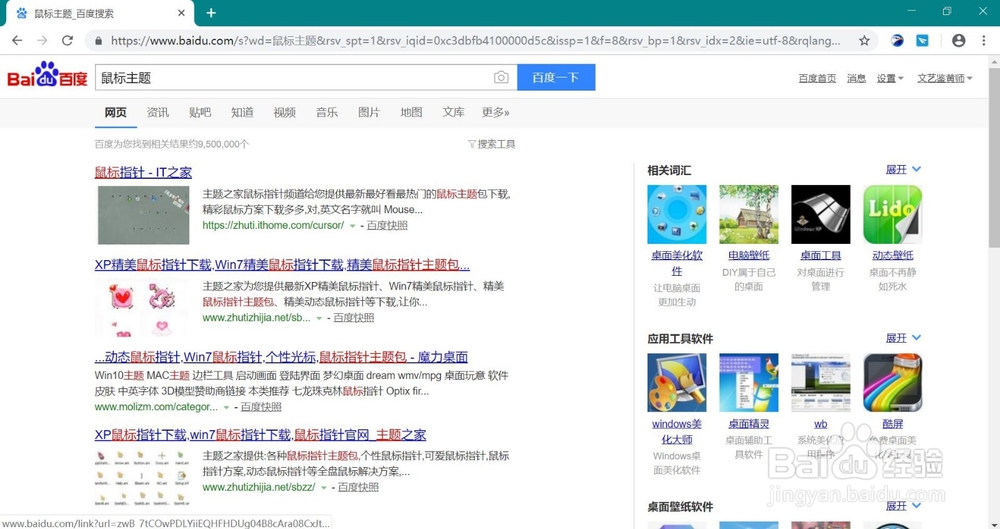
Task: Switch to 文库 tab
Action: pyautogui.click(x=453, y=112)
